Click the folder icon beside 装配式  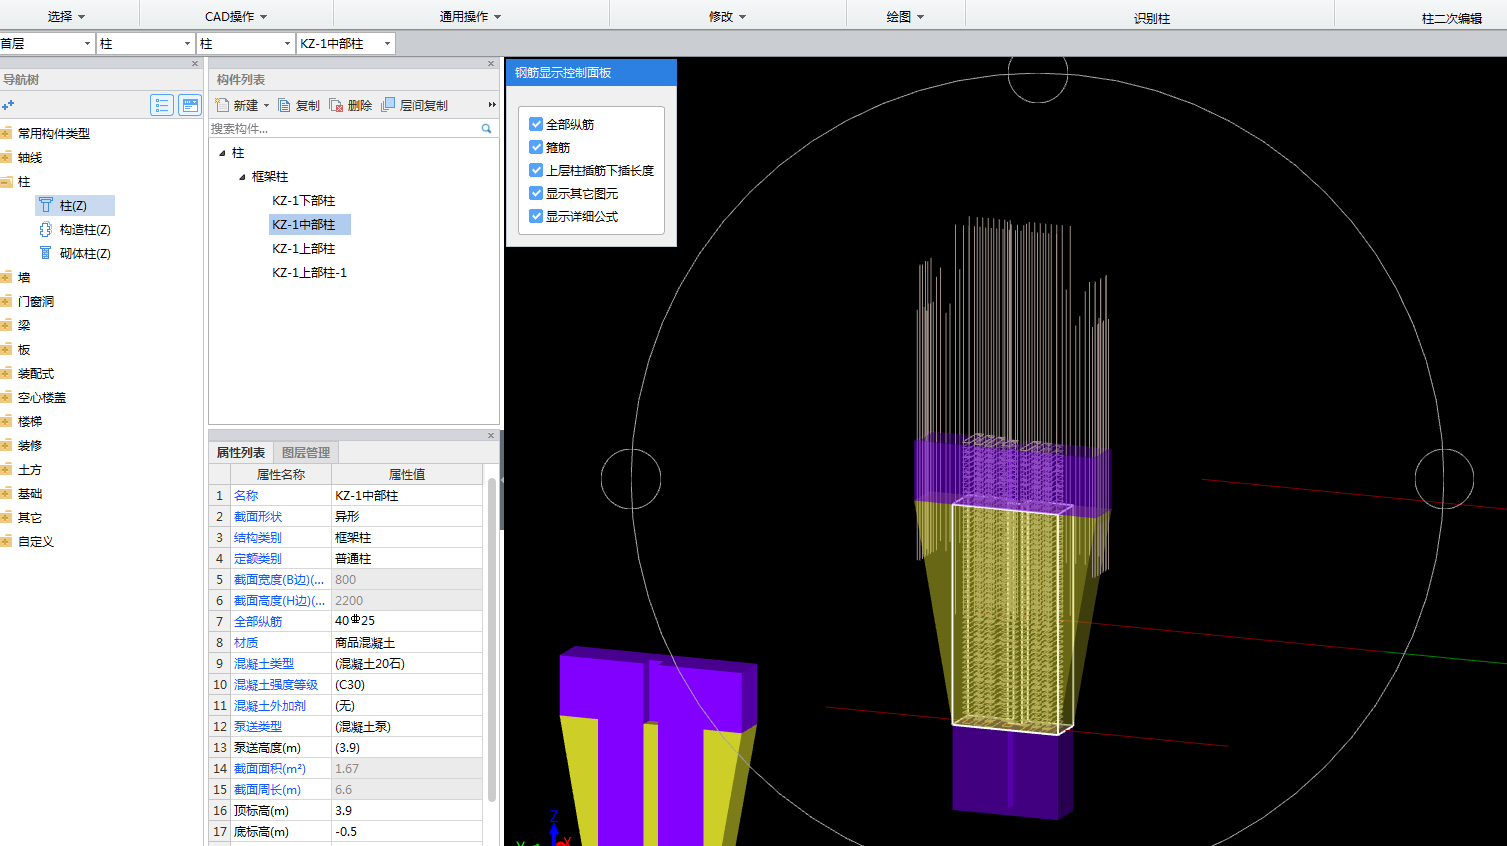pos(6,373)
